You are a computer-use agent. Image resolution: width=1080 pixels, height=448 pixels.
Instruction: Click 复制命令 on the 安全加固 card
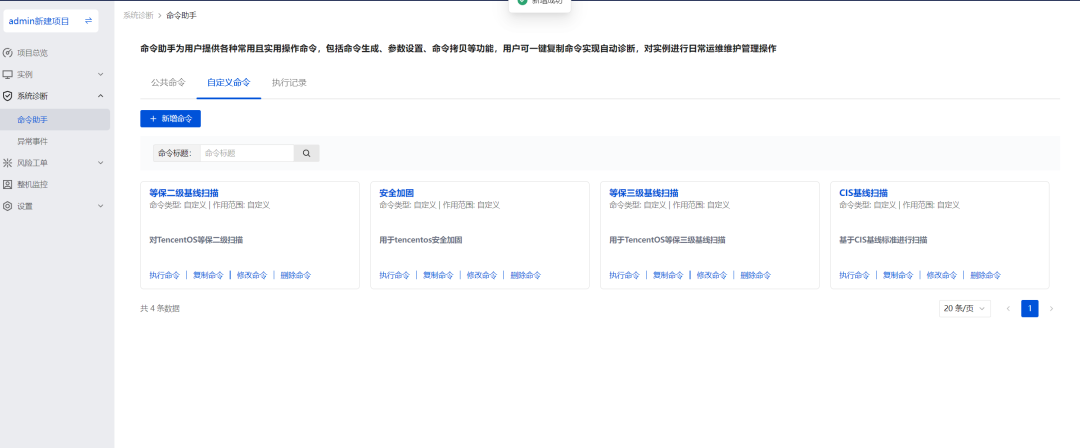pyautogui.click(x=438, y=275)
